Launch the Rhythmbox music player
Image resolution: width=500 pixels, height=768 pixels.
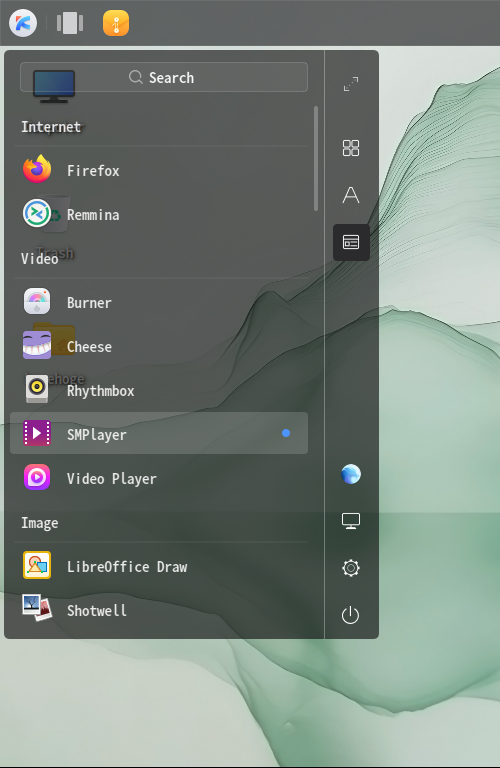click(x=159, y=391)
